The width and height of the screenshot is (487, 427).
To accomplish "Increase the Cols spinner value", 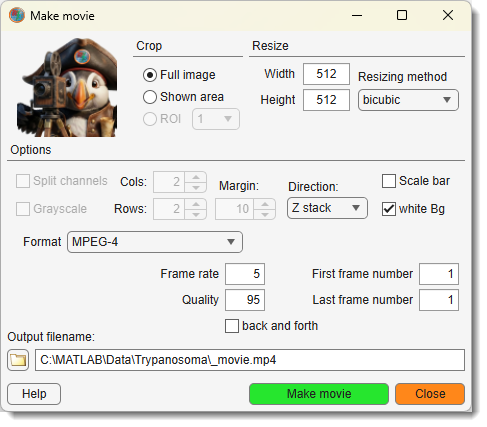I will tap(196, 177).
